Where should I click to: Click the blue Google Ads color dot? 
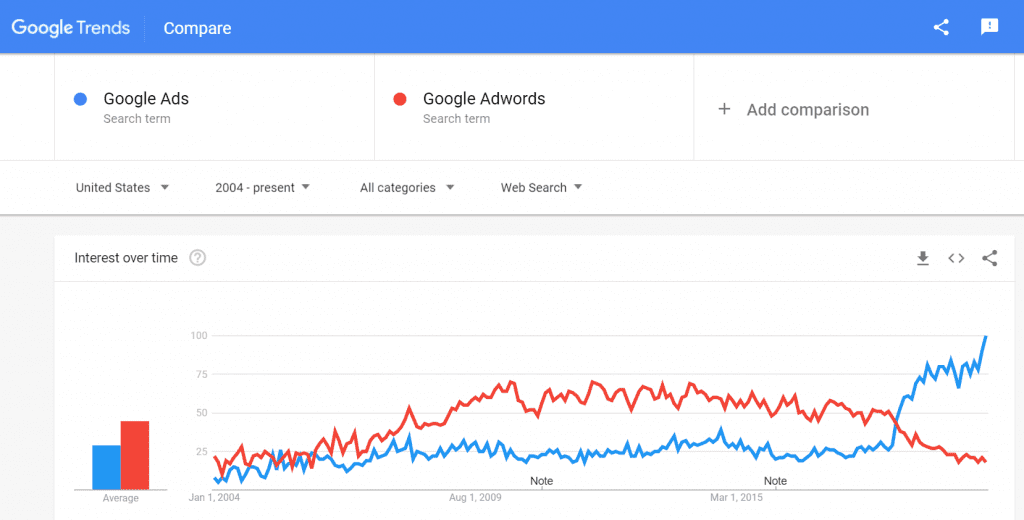[80, 99]
